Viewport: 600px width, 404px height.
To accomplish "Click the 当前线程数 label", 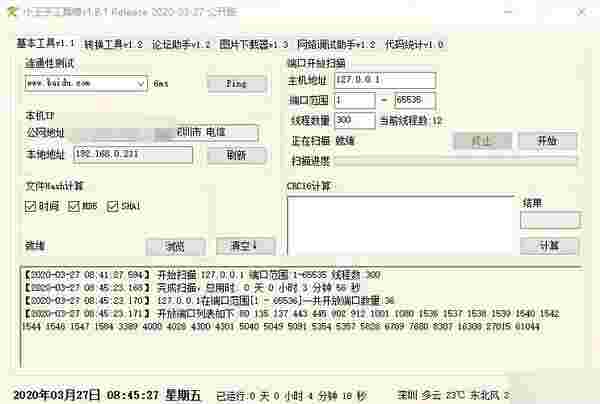I will [x=411, y=121].
